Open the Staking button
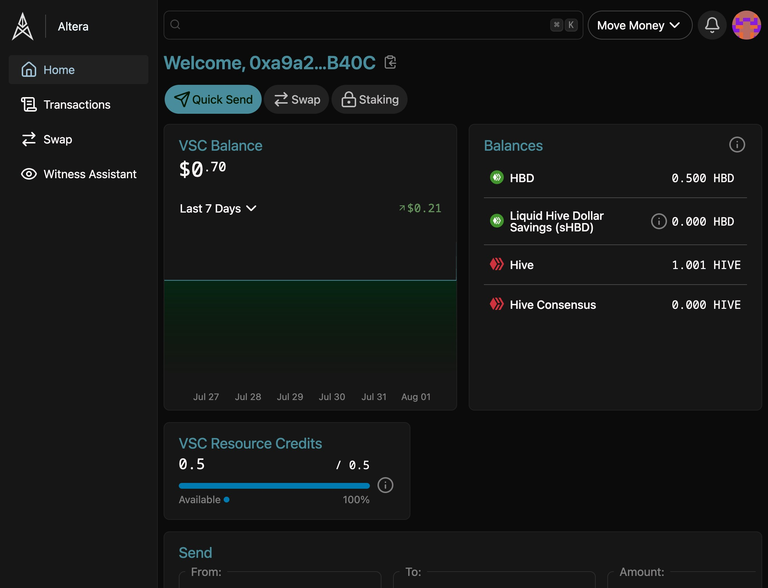Viewport: 768px width, 588px height. pos(369,99)
